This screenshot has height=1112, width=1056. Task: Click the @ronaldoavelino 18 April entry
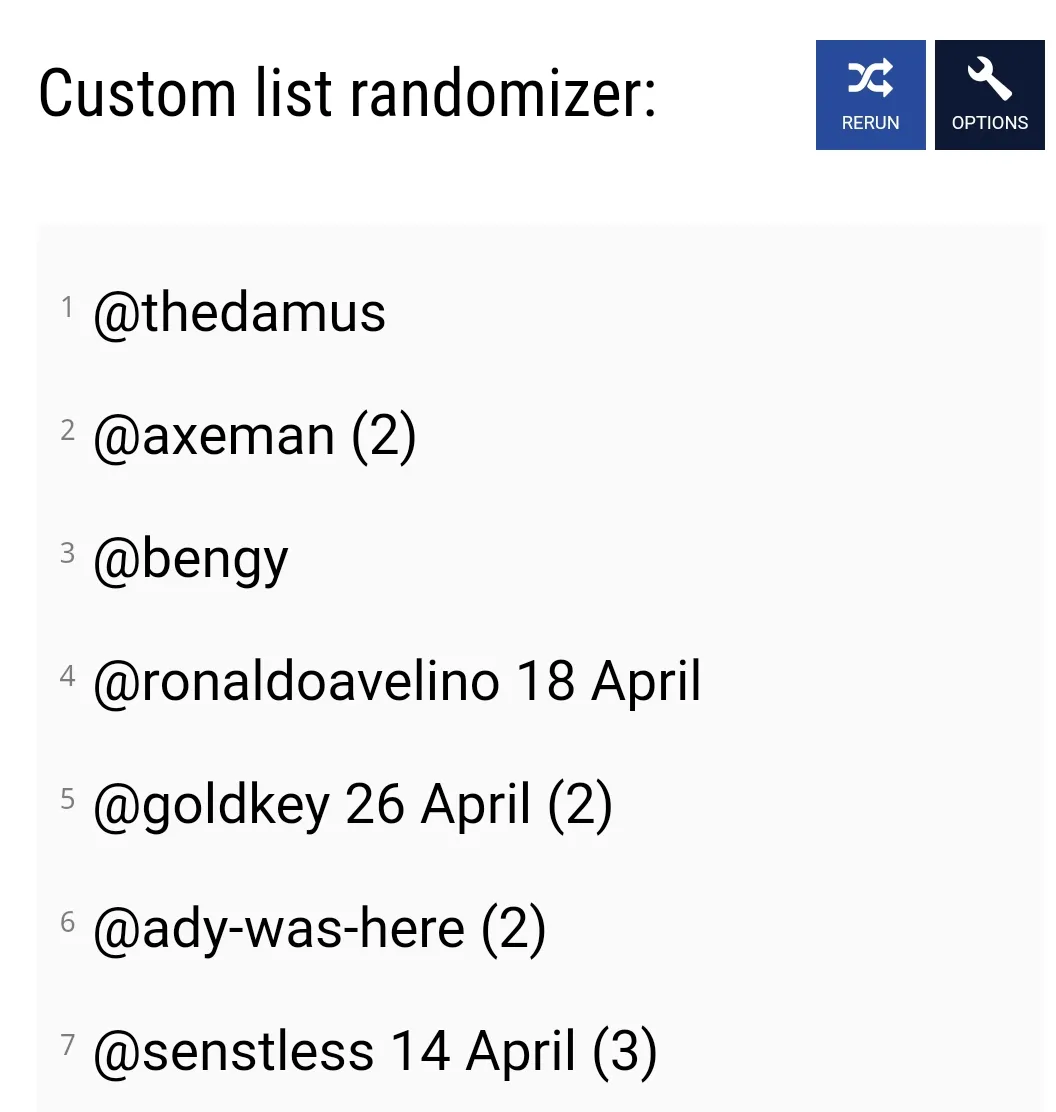tap(398, 681)
